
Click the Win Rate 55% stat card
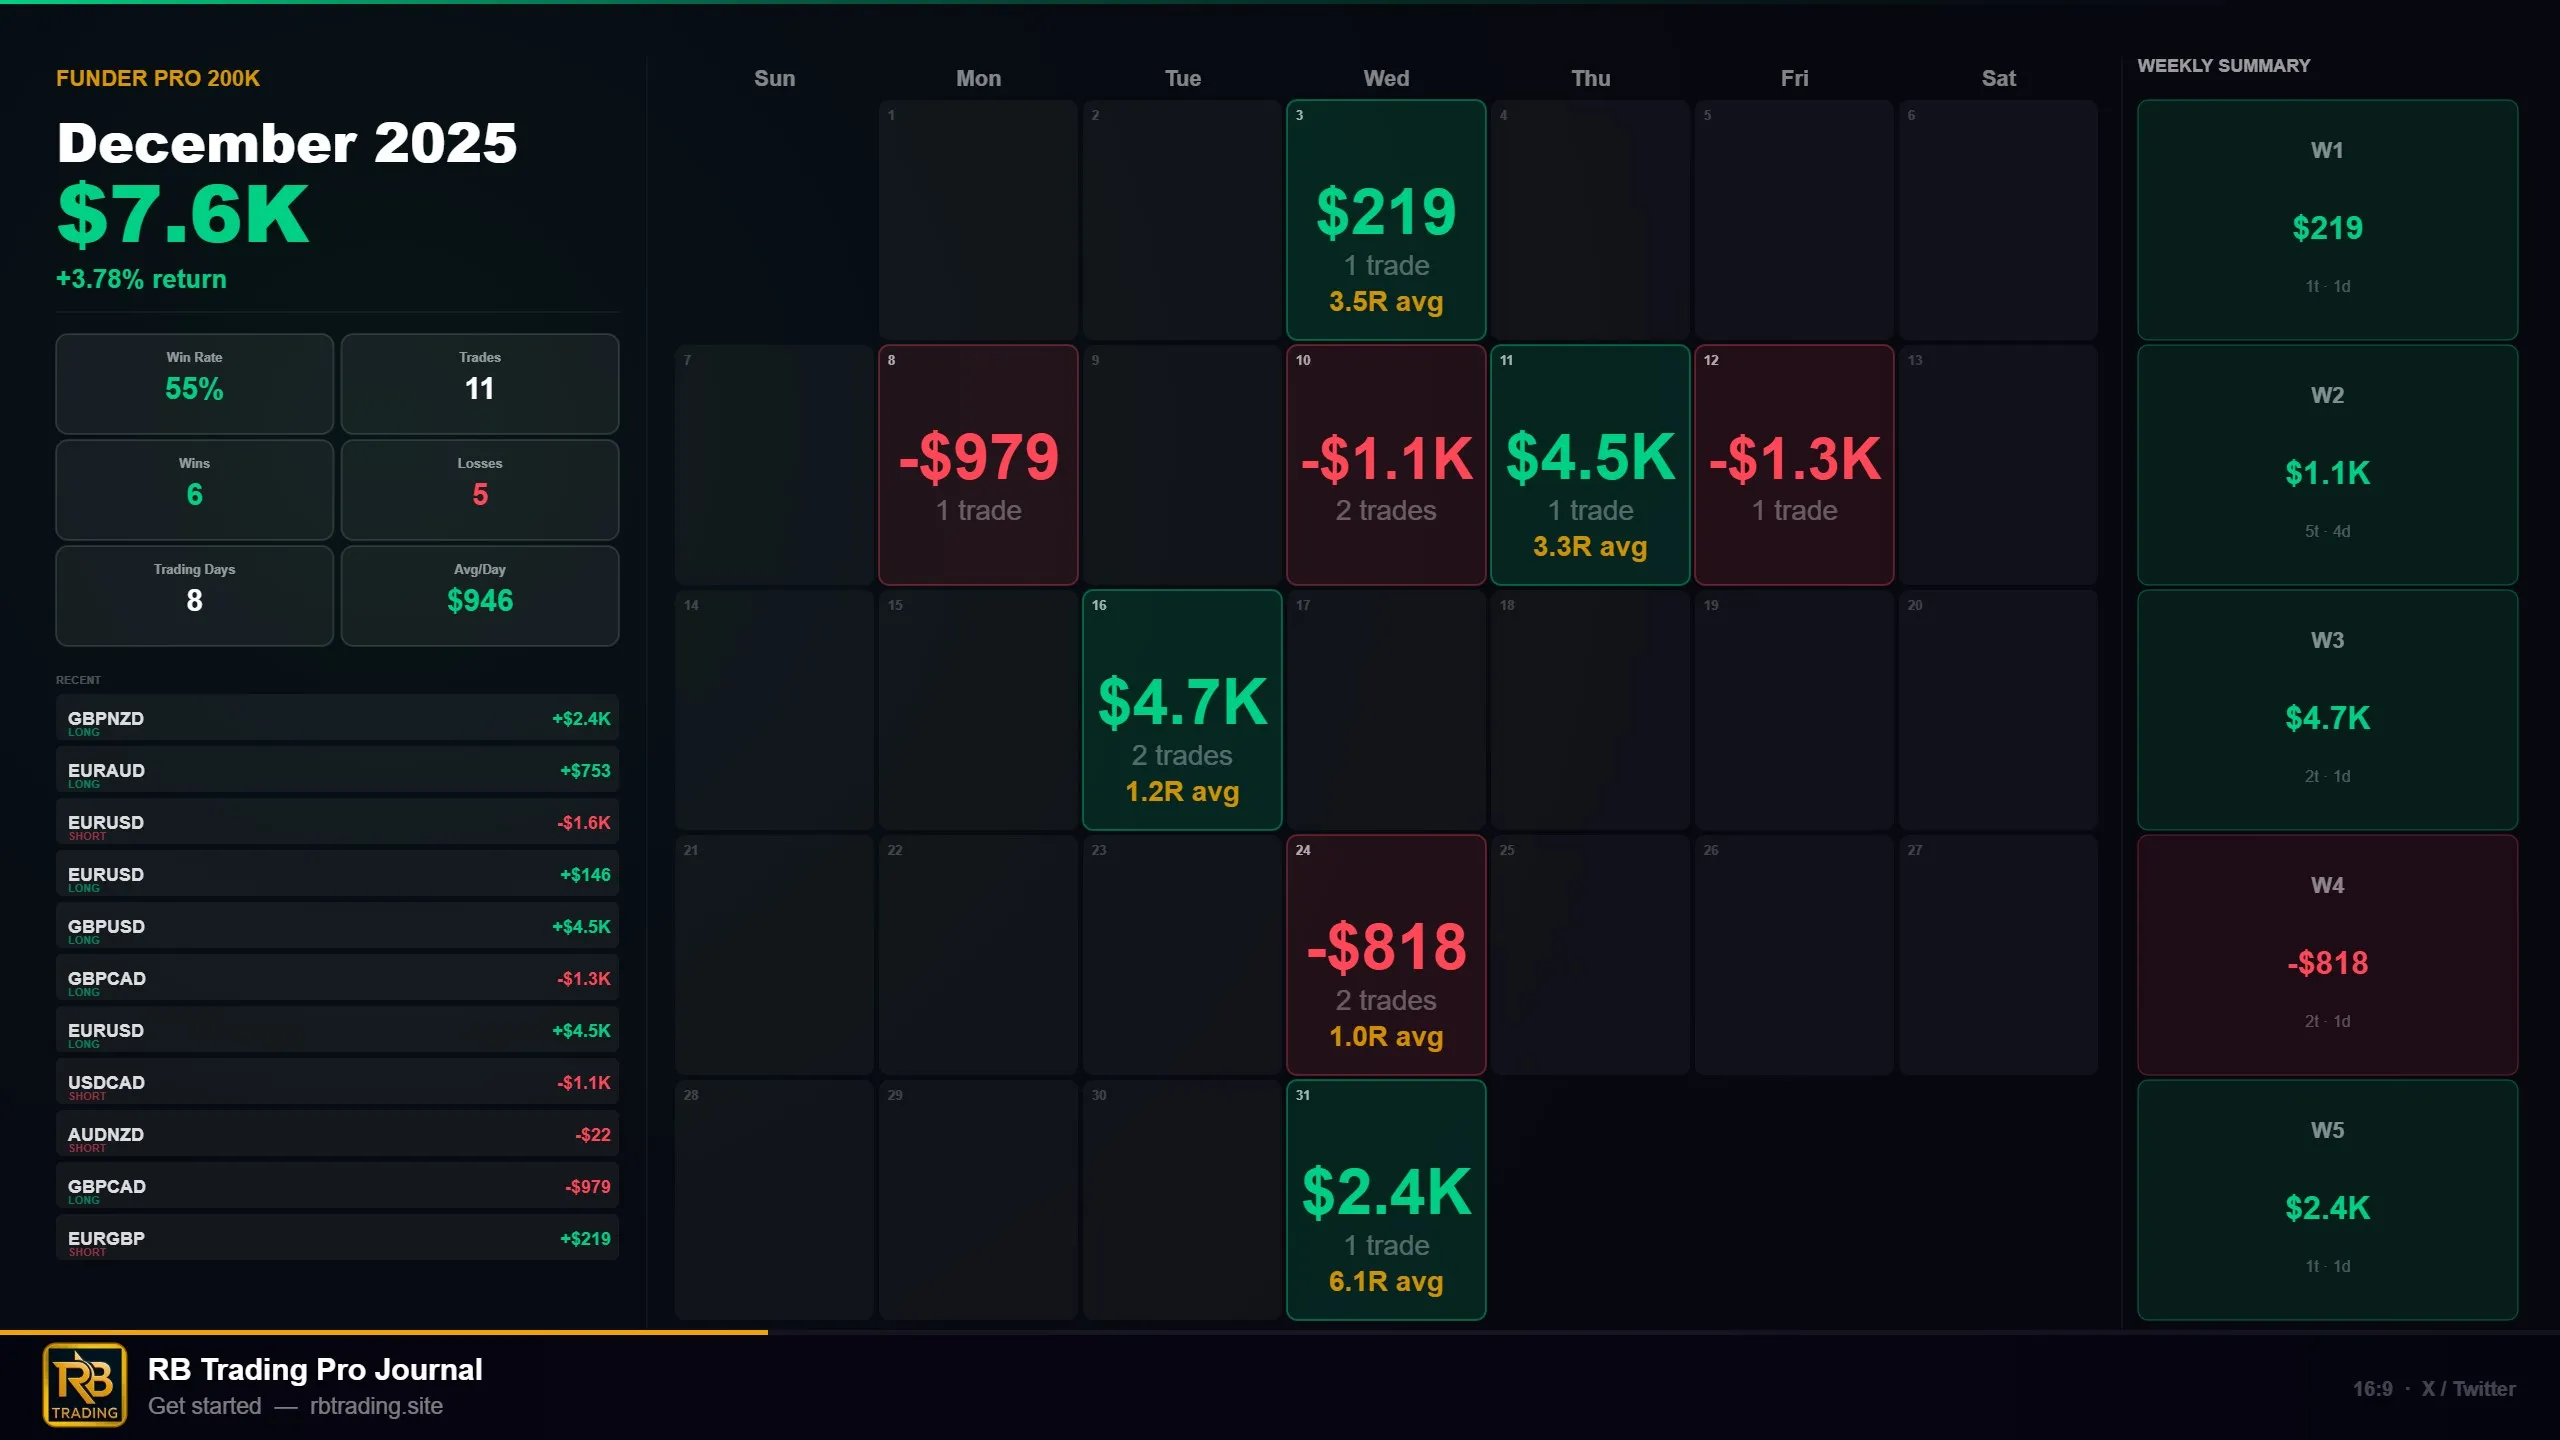(194, 384)
